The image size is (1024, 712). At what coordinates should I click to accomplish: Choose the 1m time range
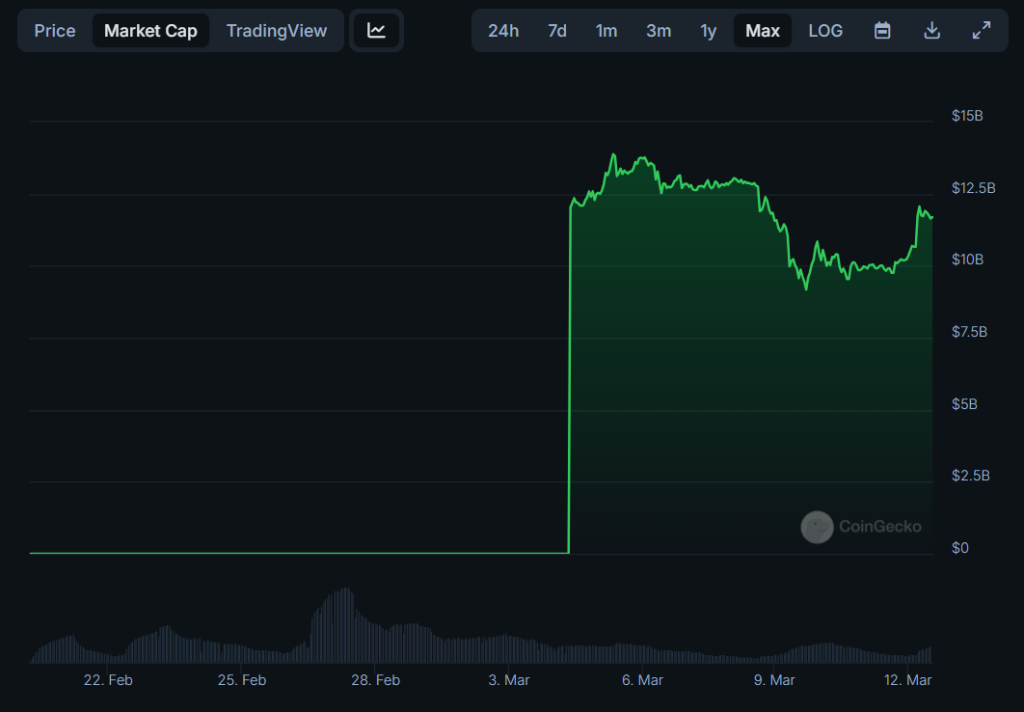coord(606,31)
